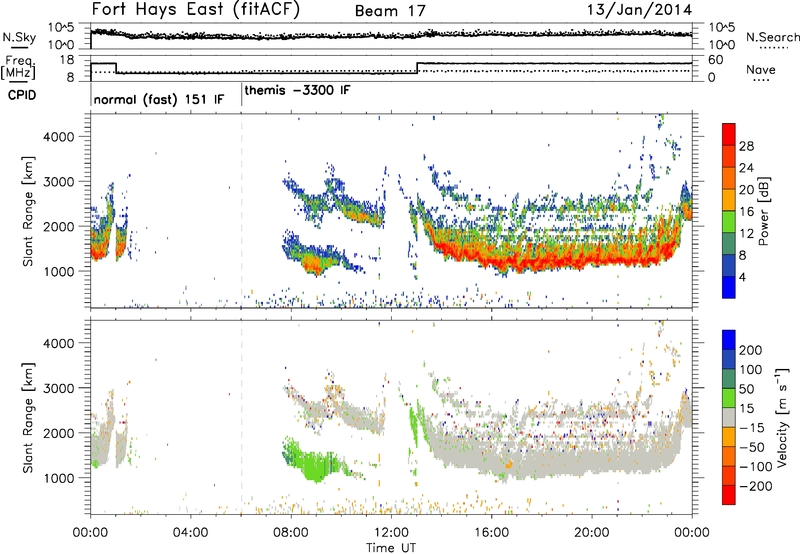The image size is (800, 554).
Task: Click the 'Nave' legend label
Action: (x=761, y=70)
